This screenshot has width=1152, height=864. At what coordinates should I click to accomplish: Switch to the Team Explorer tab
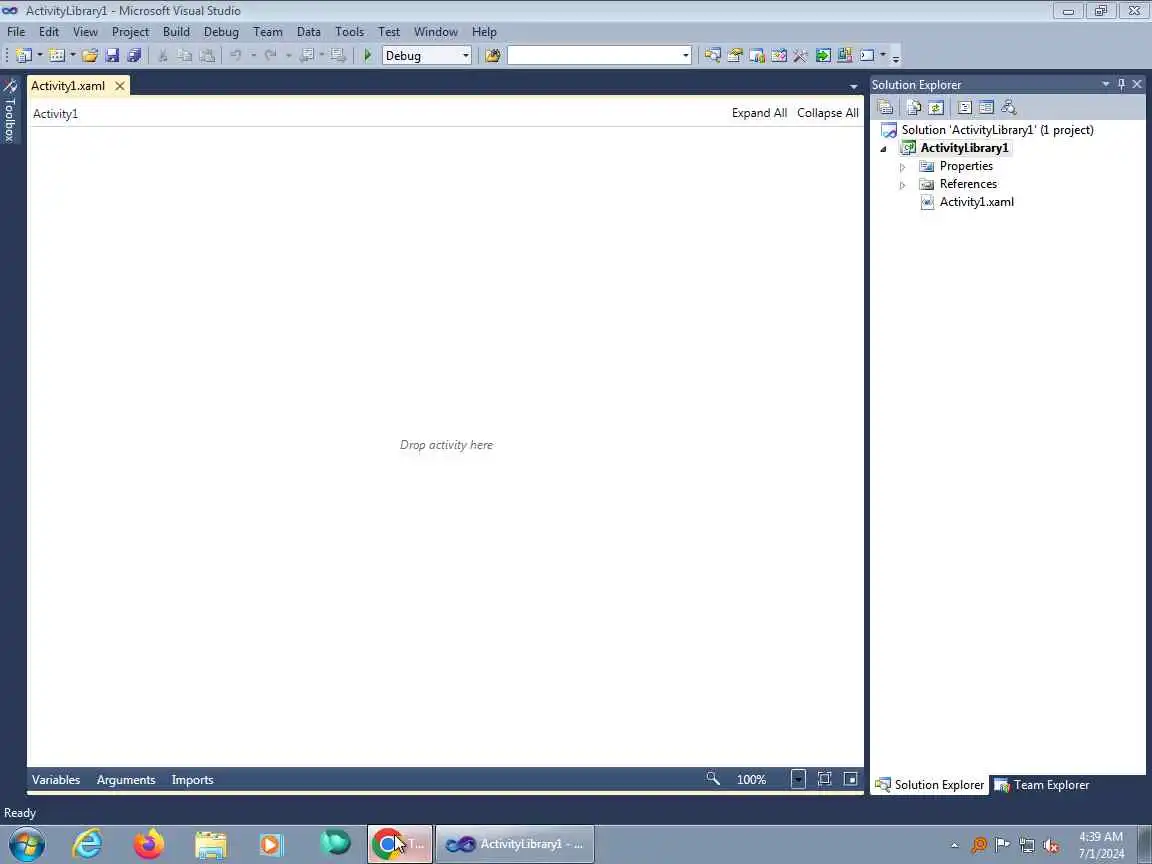pyautogui.click(x=1042, y=785)
